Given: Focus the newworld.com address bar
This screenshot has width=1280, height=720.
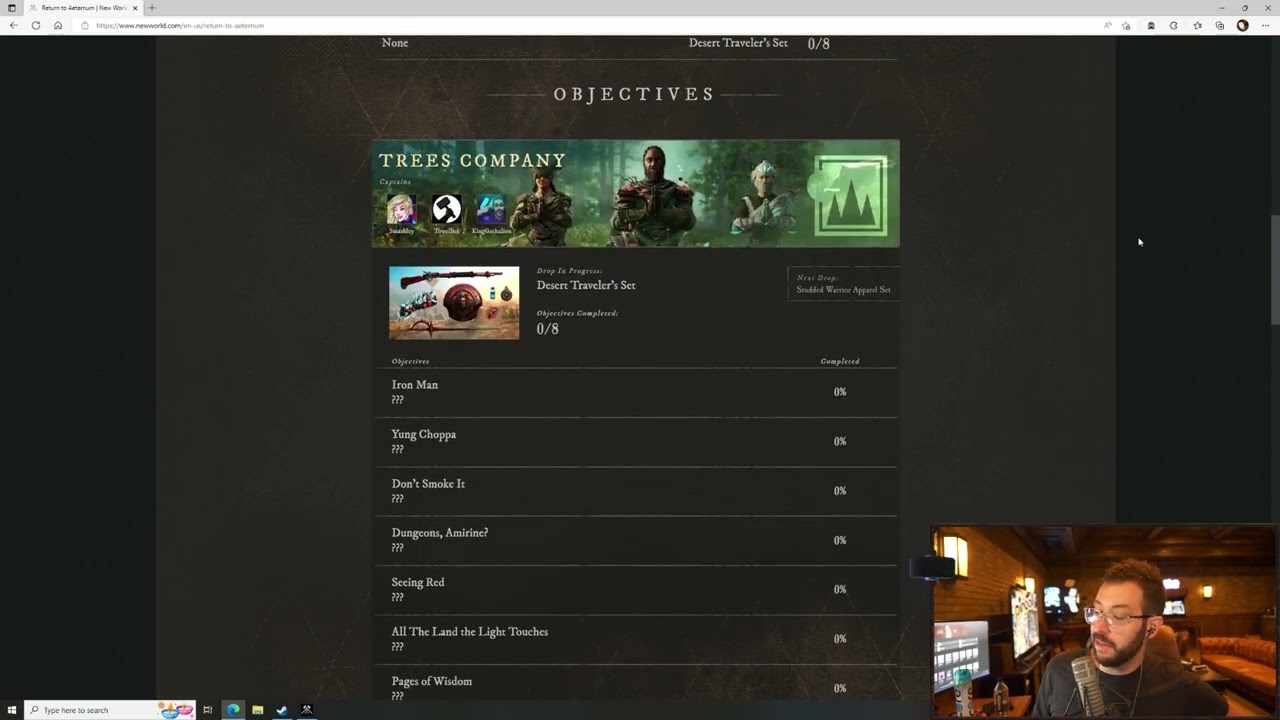Looking at the screenshot, I should coord(590,25).
